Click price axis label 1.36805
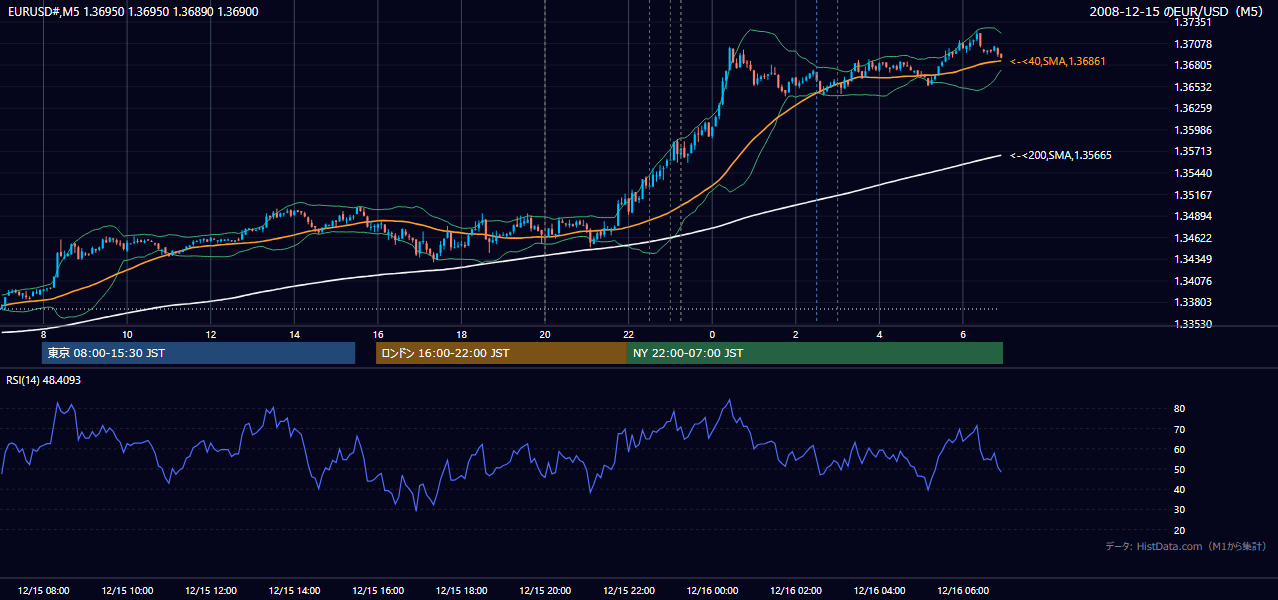Image resolution: width=1278 pixels, height=600 pixels. pyautogui.click(x=1195, y=65)
